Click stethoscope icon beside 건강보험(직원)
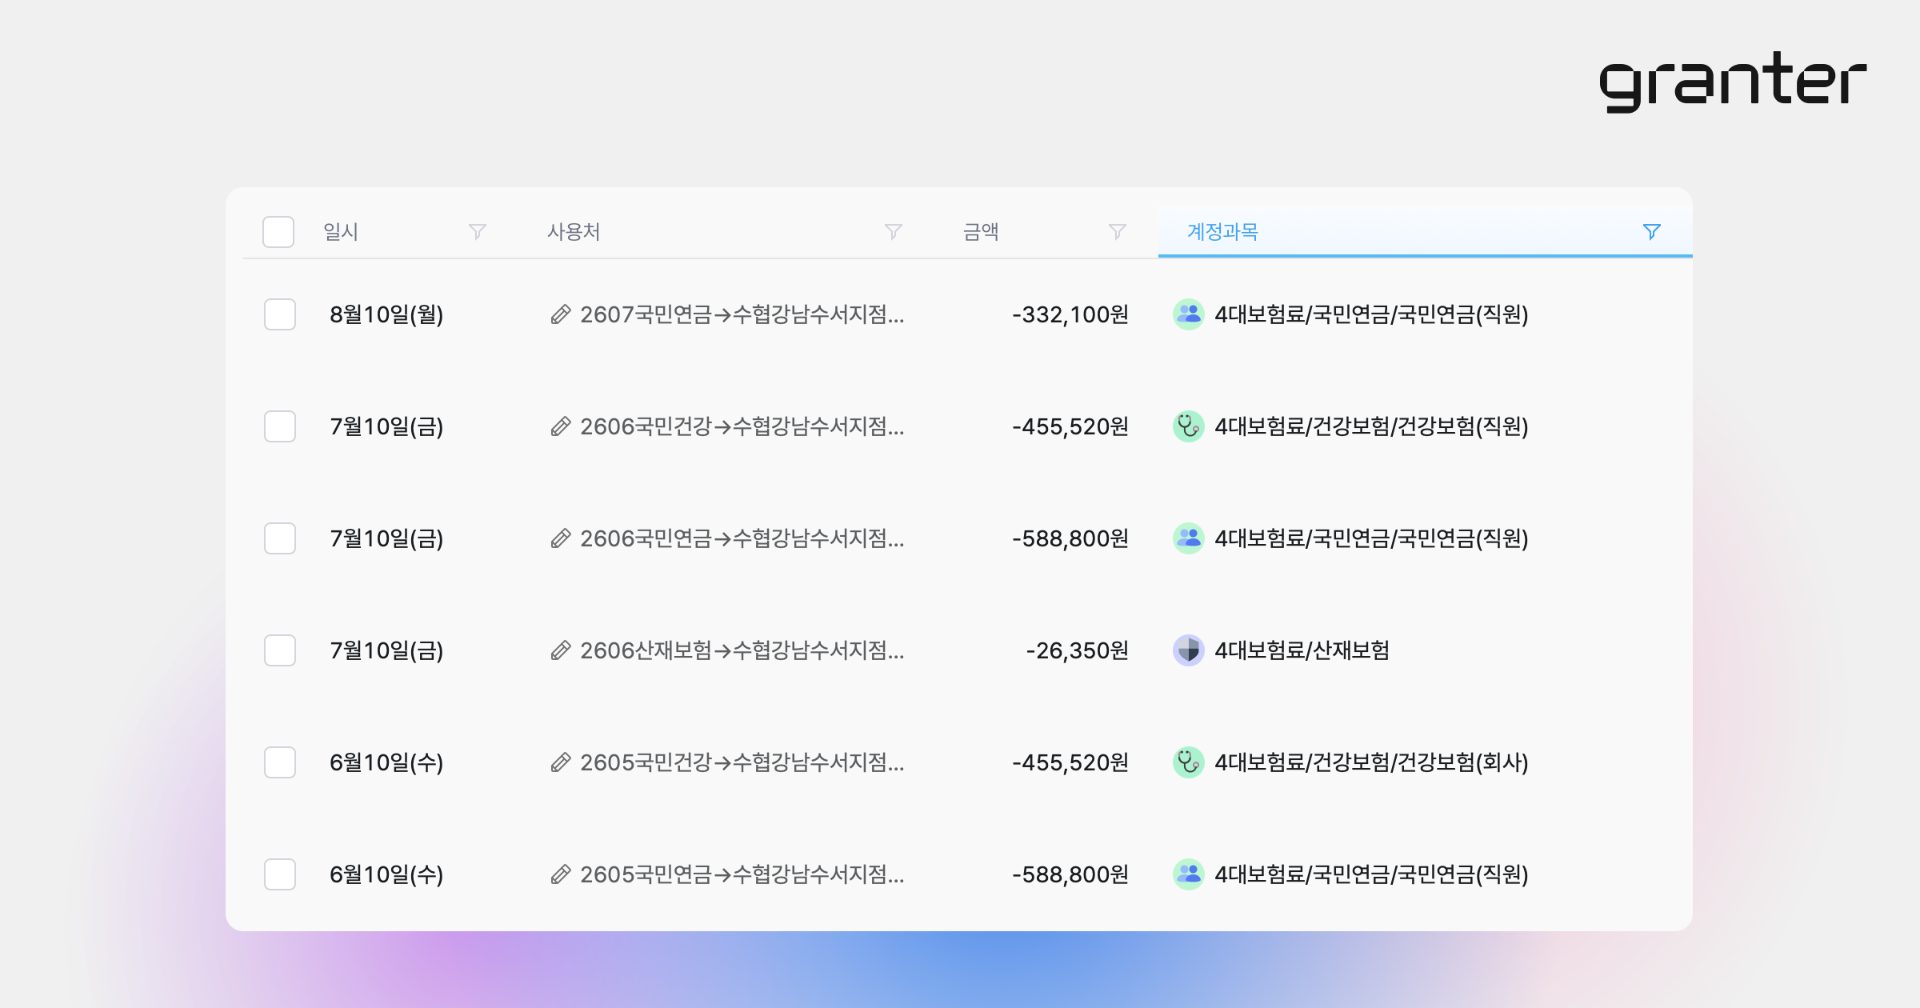The image size is (1920, 1008). click(x=1188, y=426)
